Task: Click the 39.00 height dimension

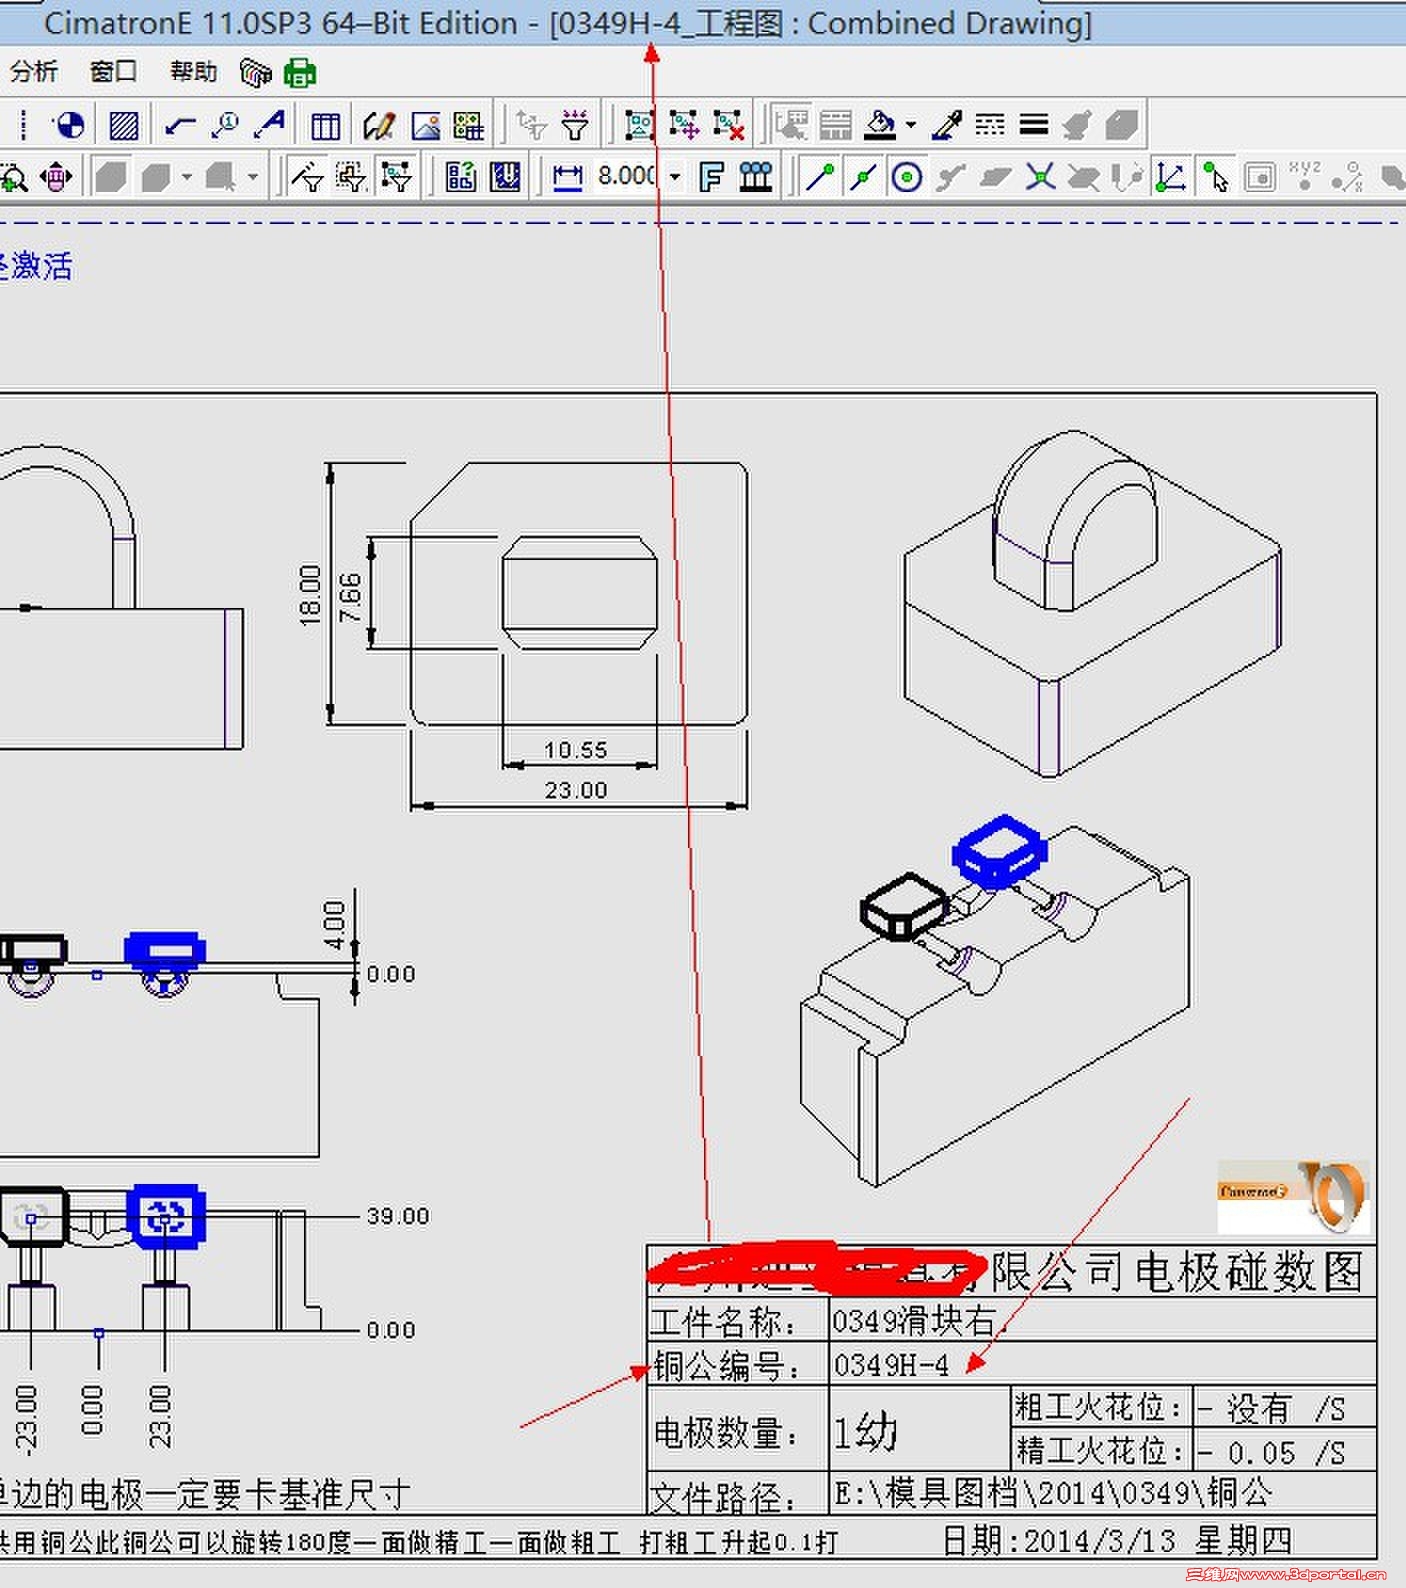Action: pyautogui.click(x=397, y=1216)
